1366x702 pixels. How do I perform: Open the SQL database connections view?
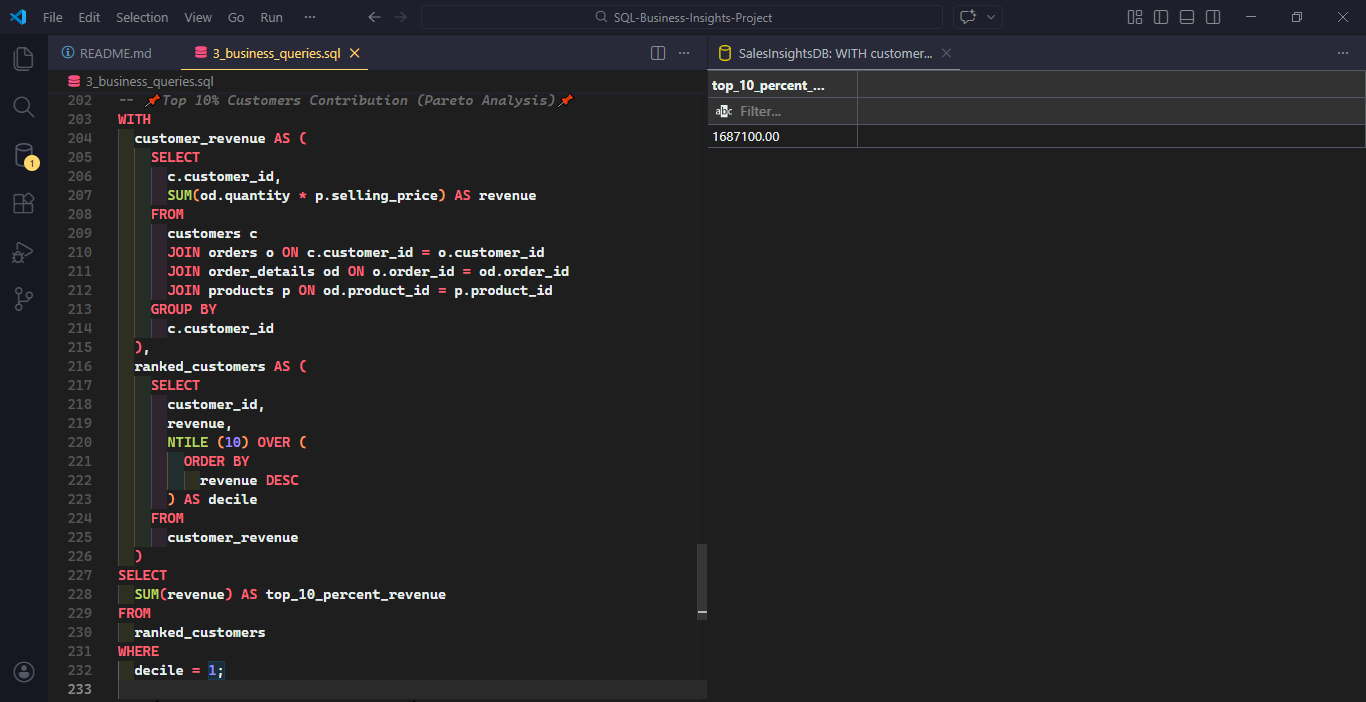[23, 155]
